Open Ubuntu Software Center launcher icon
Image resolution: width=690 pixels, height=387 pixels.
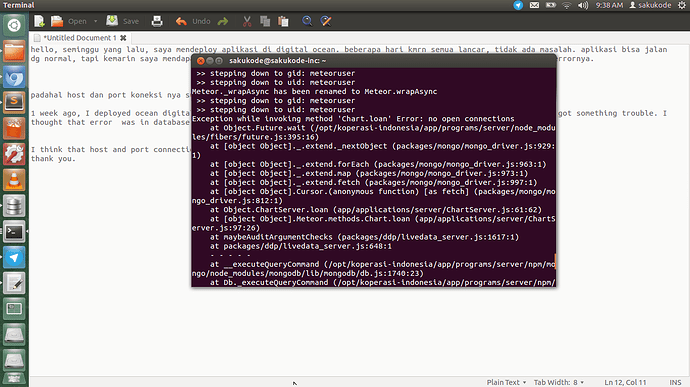(14, 129)
